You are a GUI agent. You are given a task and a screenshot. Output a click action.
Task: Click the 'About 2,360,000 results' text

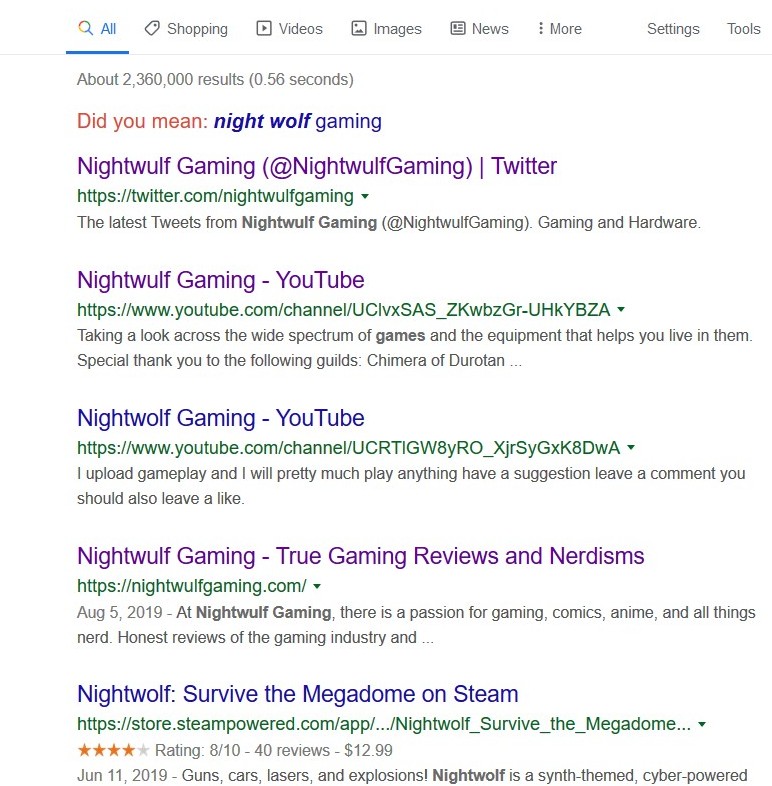tap(215, 79)
